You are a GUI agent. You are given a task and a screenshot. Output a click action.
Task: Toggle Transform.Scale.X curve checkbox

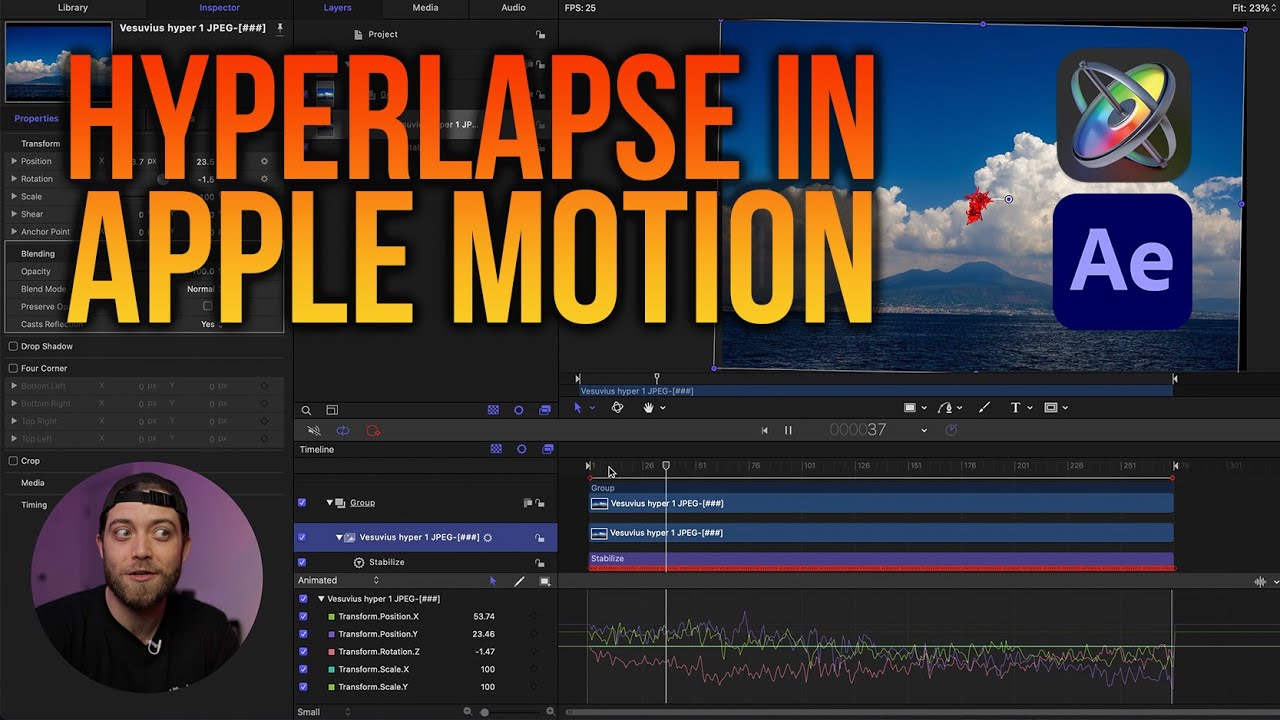tap(303, 669)
